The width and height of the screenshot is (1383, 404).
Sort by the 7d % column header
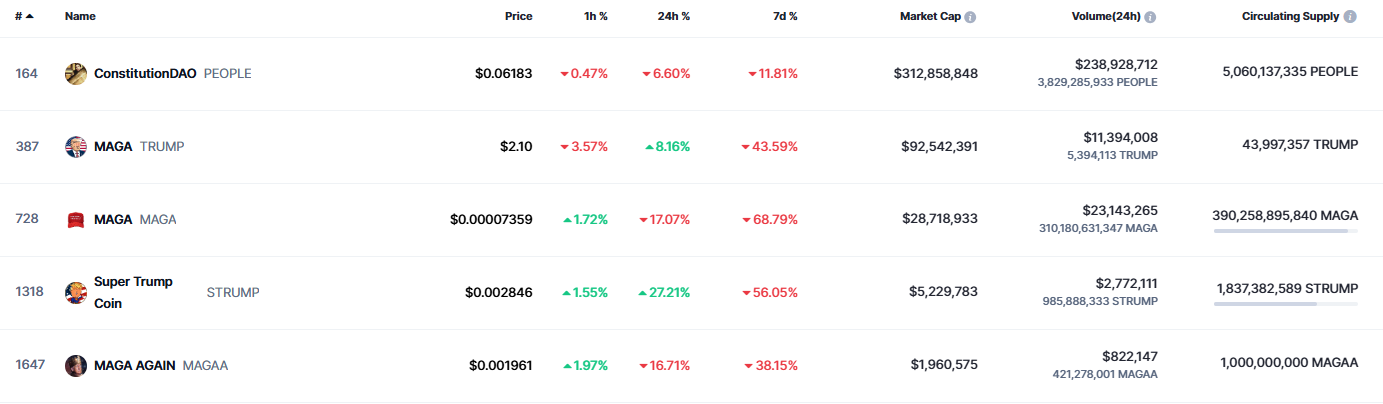[x=784, y=17]
